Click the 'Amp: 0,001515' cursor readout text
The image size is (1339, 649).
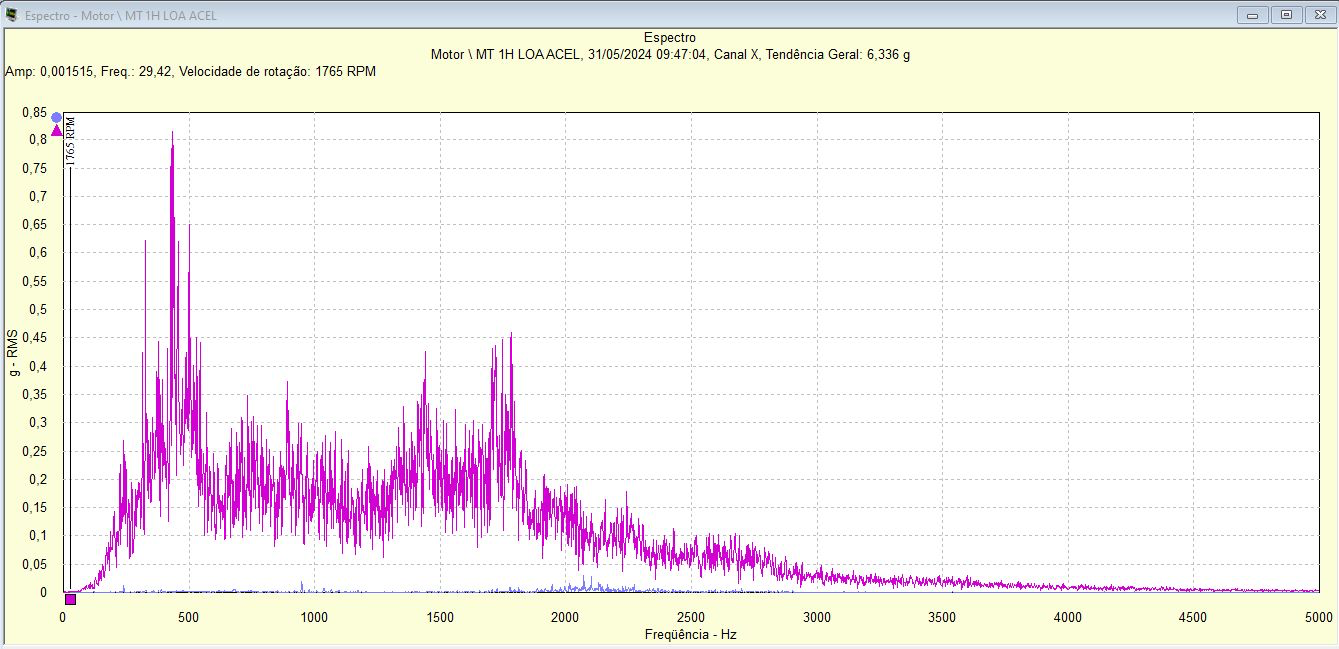tap(49, 72)
